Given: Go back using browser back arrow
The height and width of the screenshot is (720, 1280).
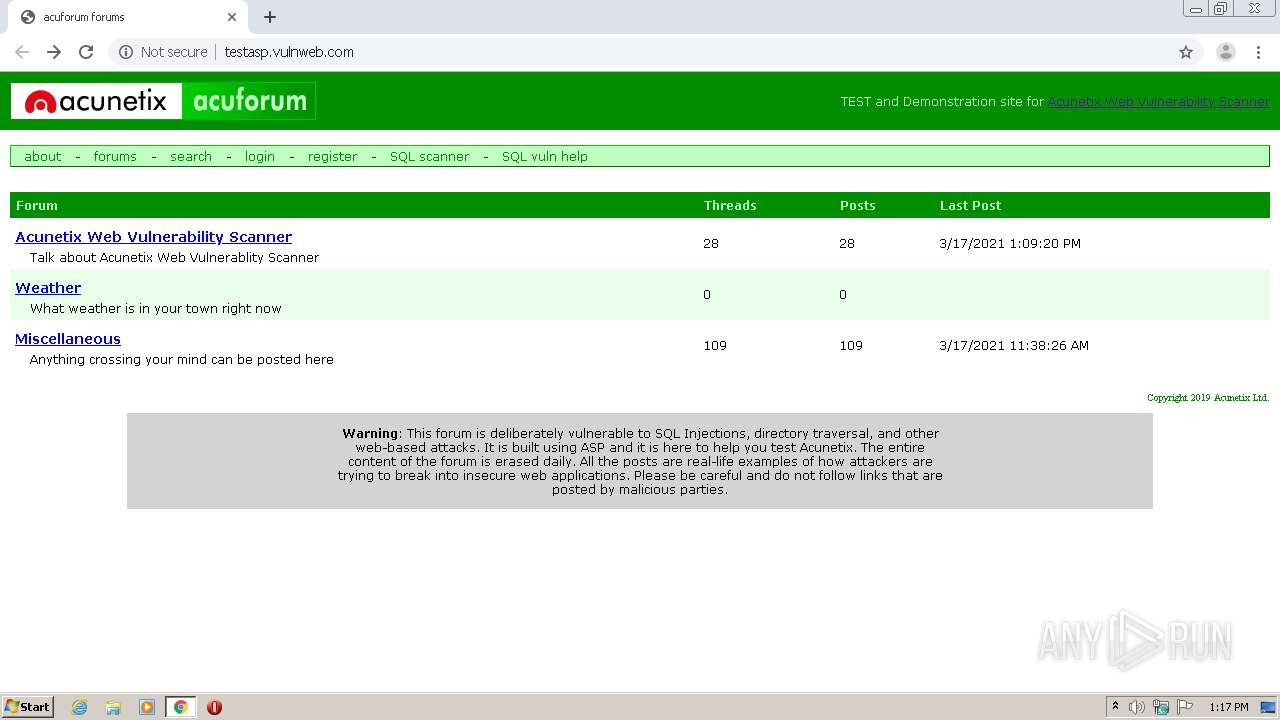Looking at the screenshot, I should tap(22, 52).
